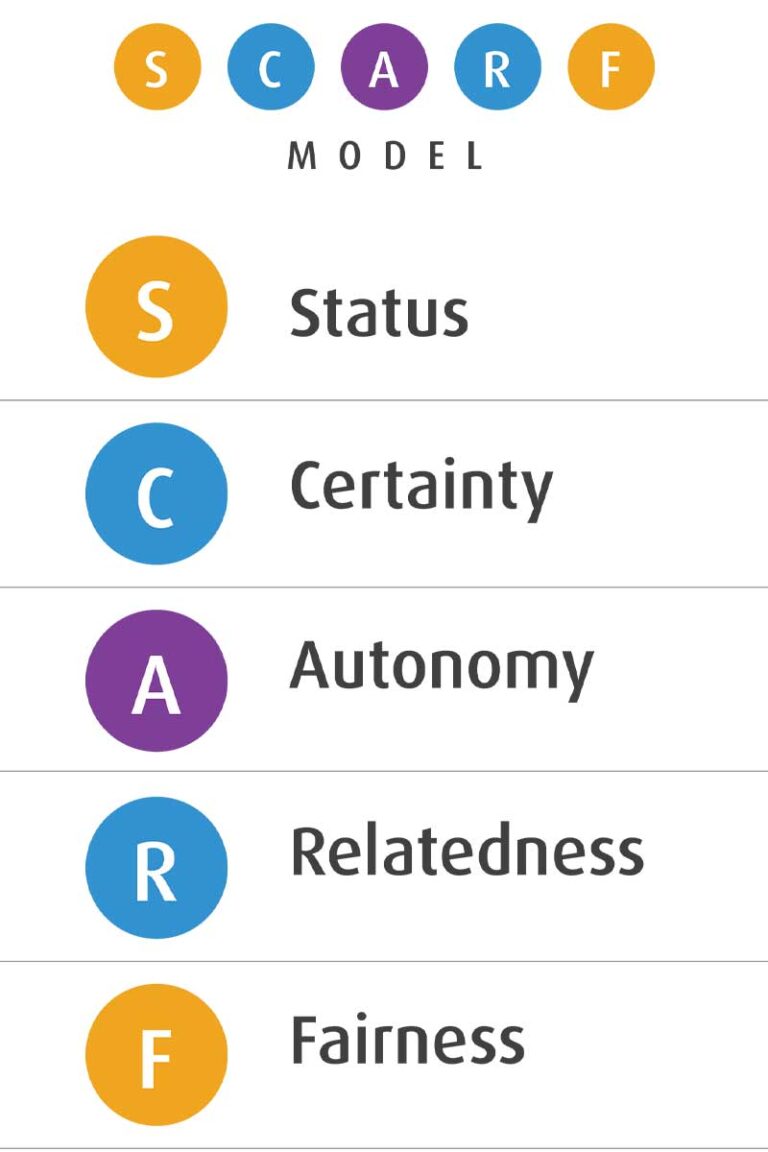This screenshot has height=1152, width=768.
Task: Click the divider line below Autonomy row
Action: click(x=384, y=771)
